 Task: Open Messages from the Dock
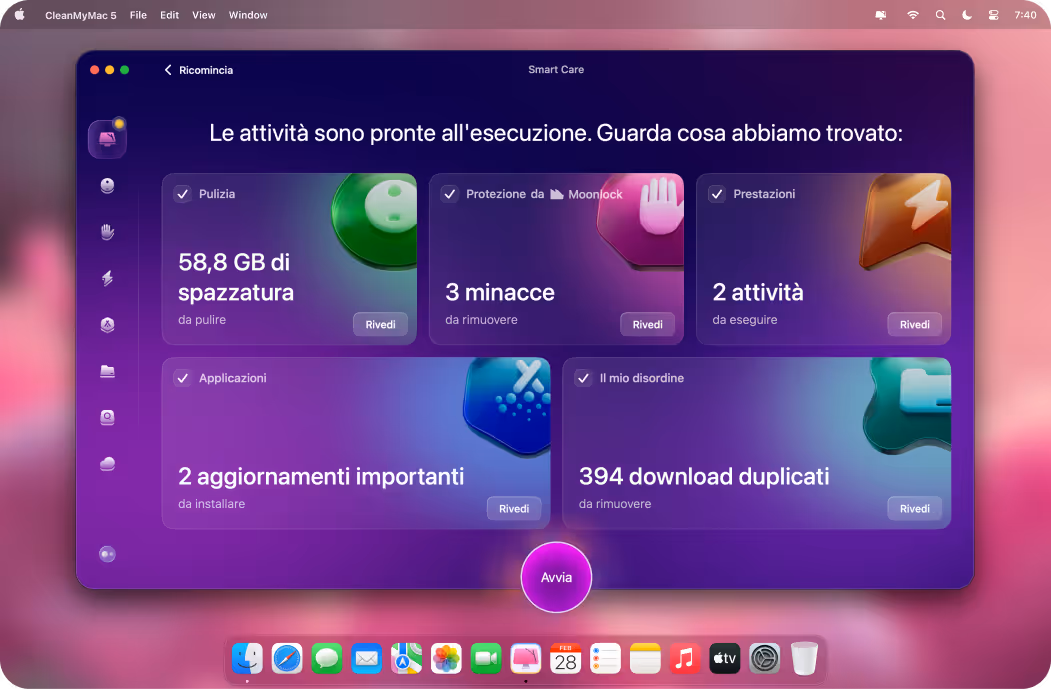coord(326,659)
